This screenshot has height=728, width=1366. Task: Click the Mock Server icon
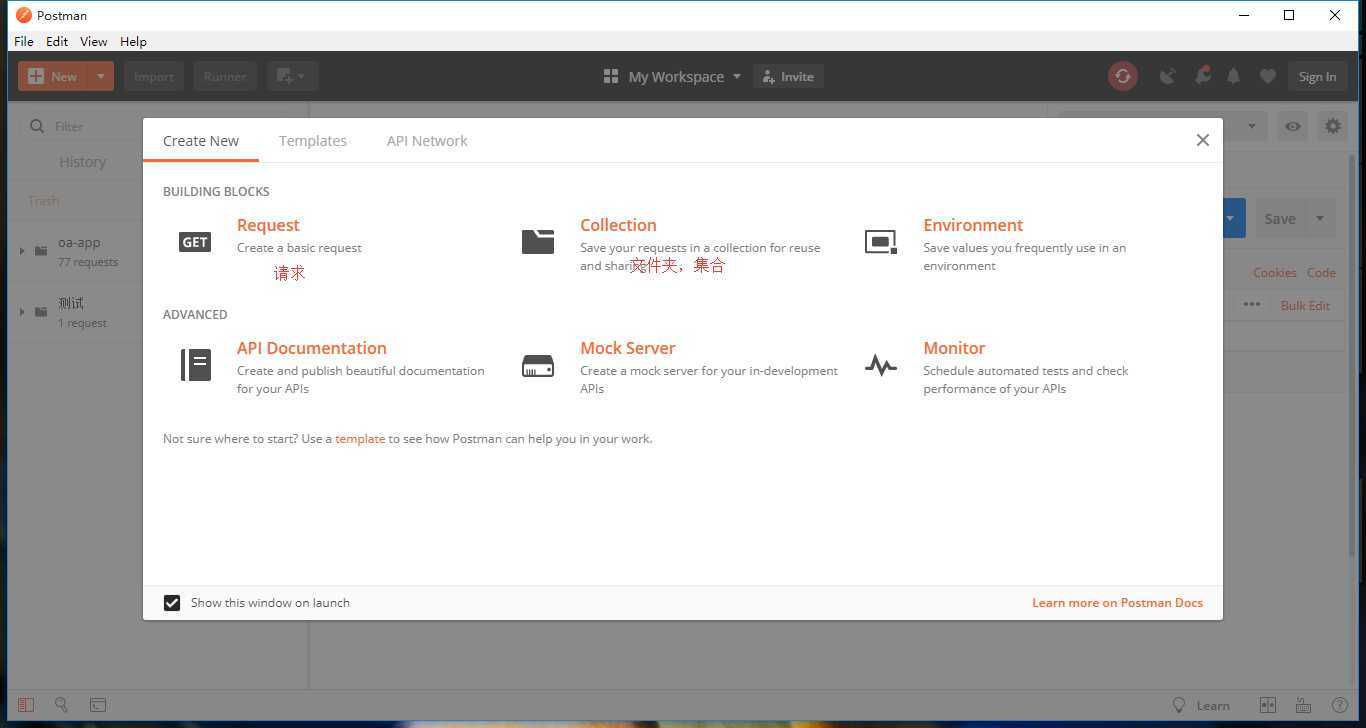tap(538, 366)
